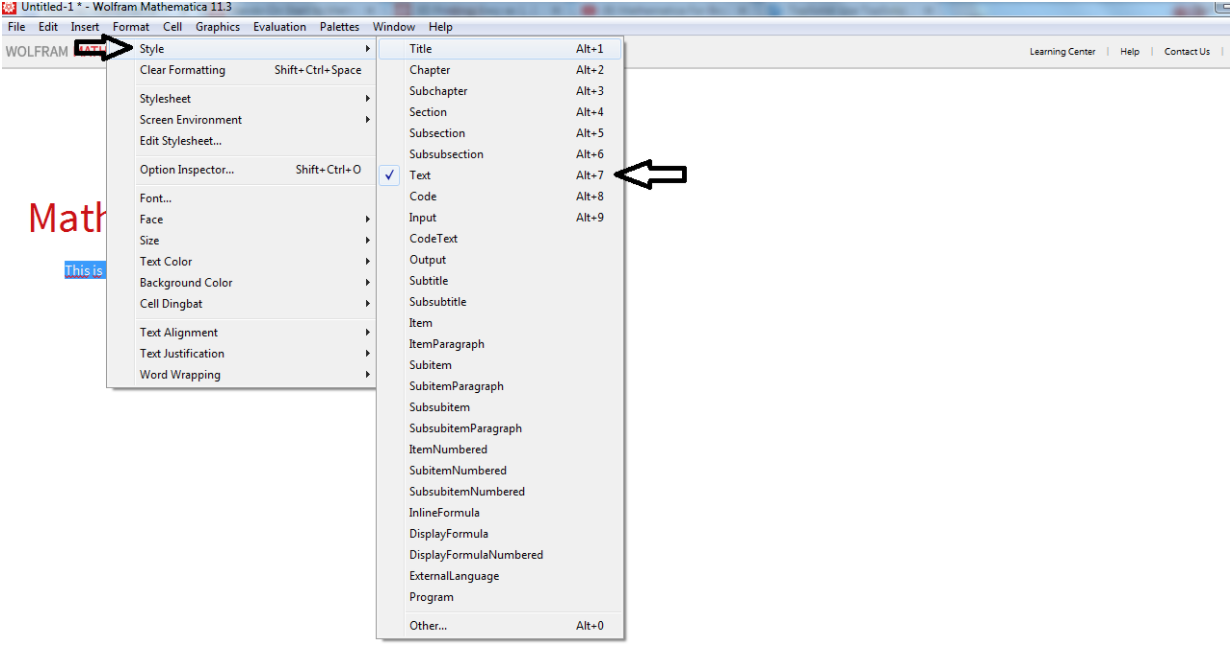1230x660 pixels.
Task: Open the Cell menu
Action: coord(172,27)
